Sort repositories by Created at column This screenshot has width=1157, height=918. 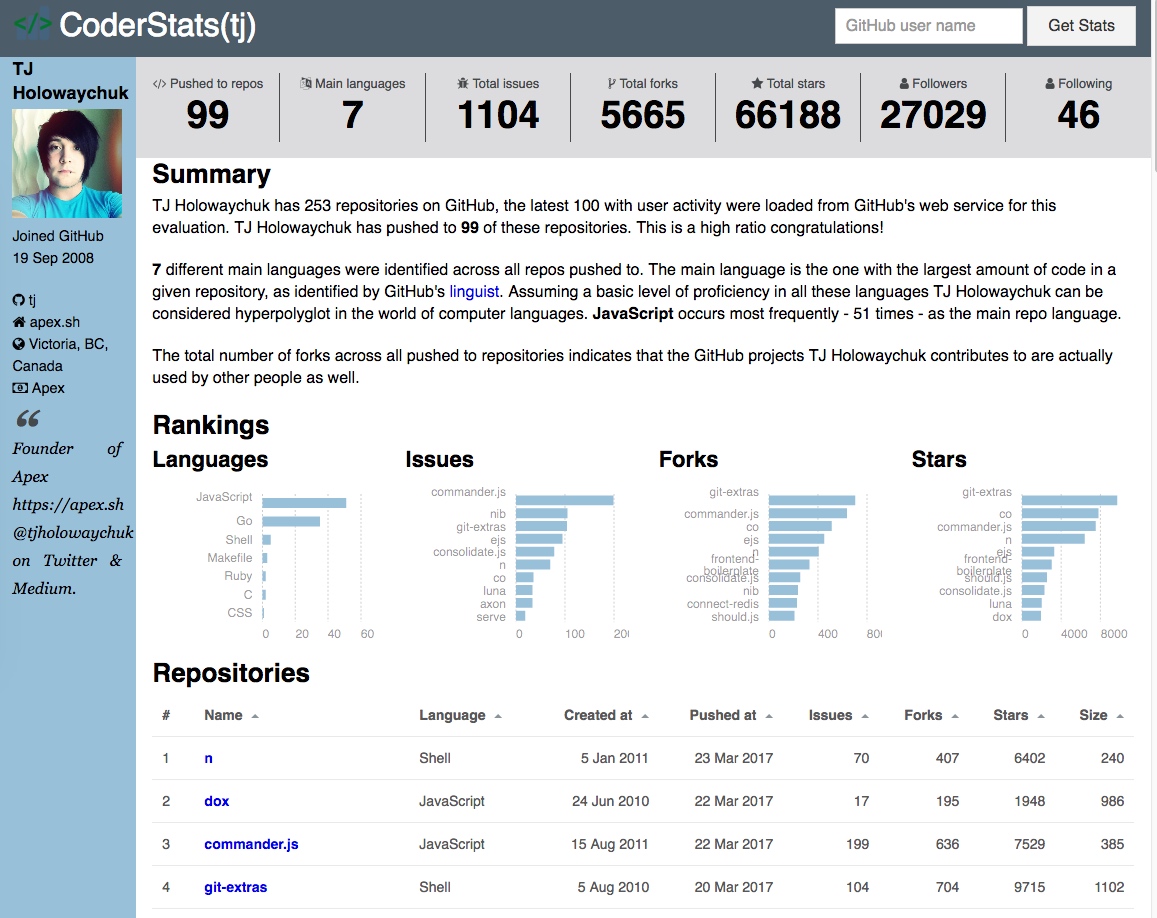click(606, 715)
